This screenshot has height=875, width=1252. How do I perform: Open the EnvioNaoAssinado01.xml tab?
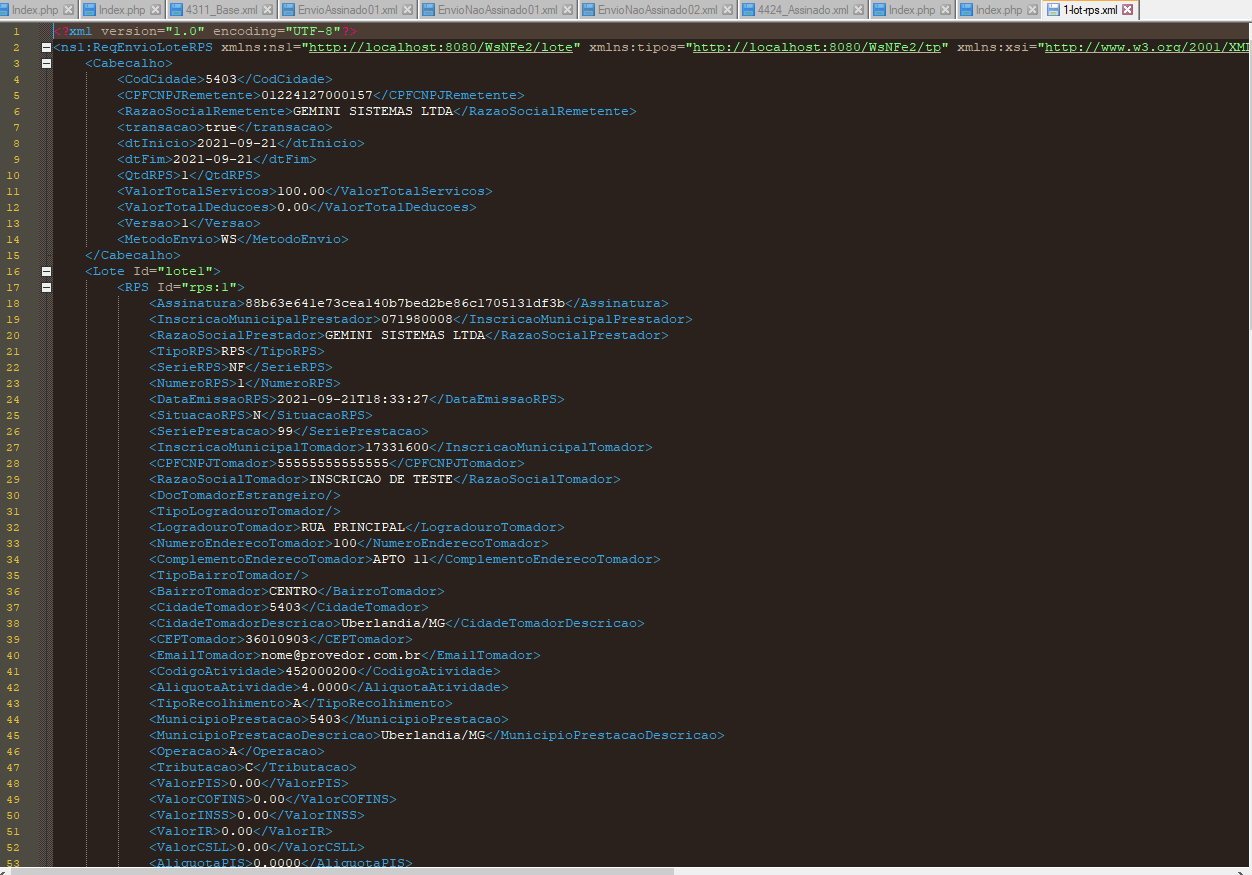point(498,10)
